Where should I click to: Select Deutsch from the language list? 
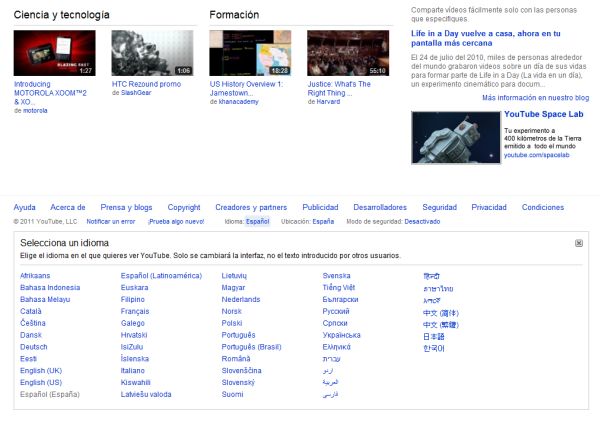point(34,347)
